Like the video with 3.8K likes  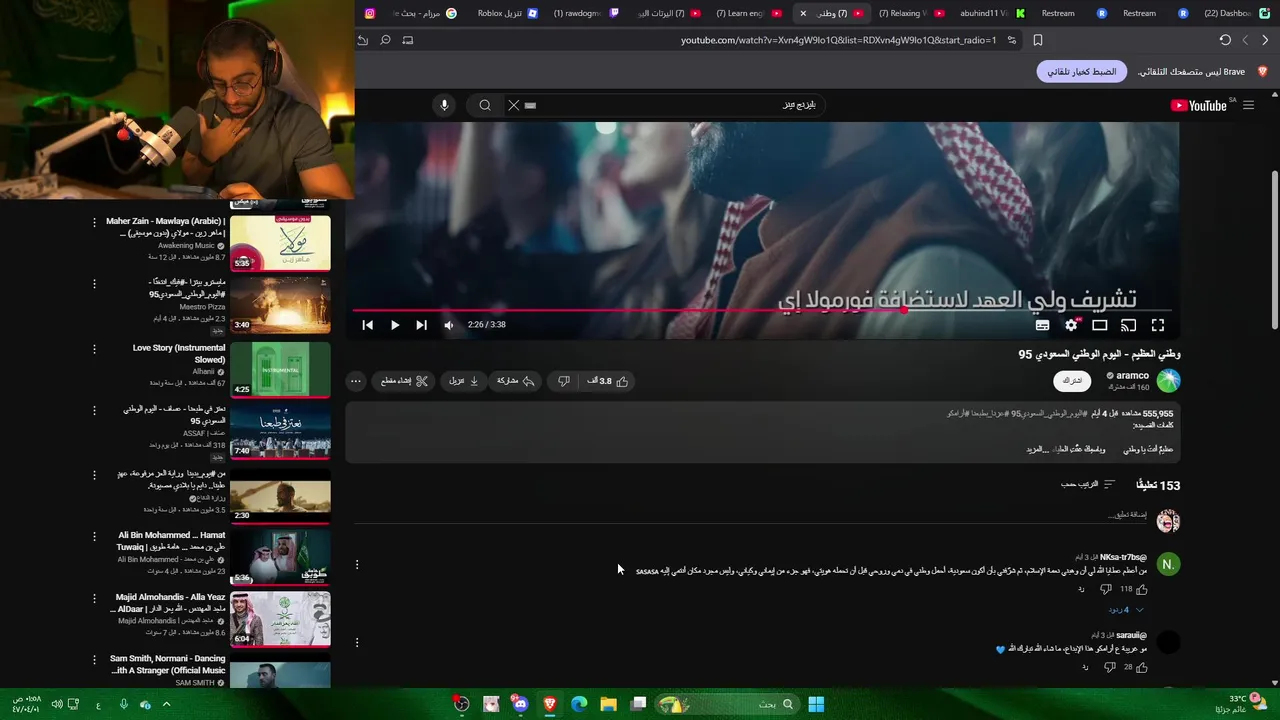(x=608, y=381)
